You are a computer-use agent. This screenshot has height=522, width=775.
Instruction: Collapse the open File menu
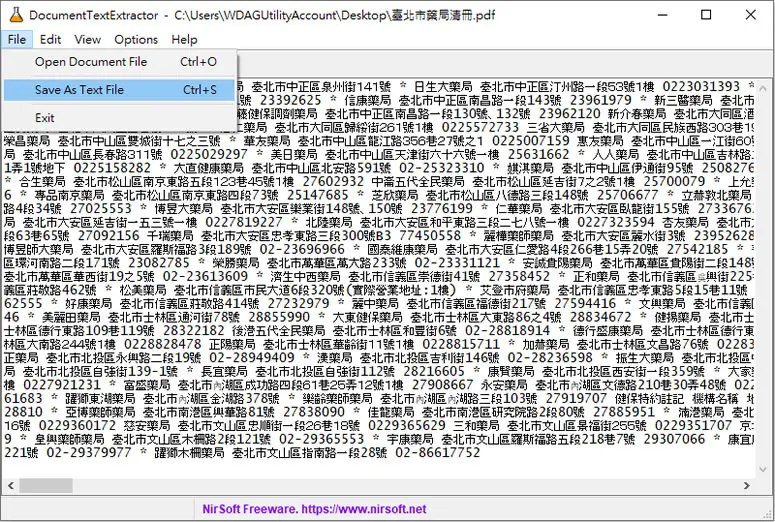17,40
